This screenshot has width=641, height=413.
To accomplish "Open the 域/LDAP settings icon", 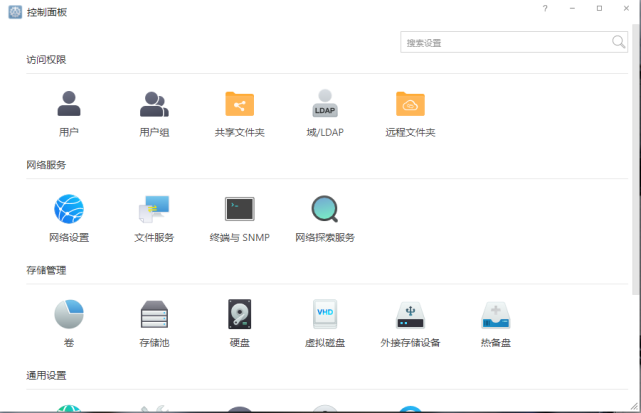I will (325, 104).
